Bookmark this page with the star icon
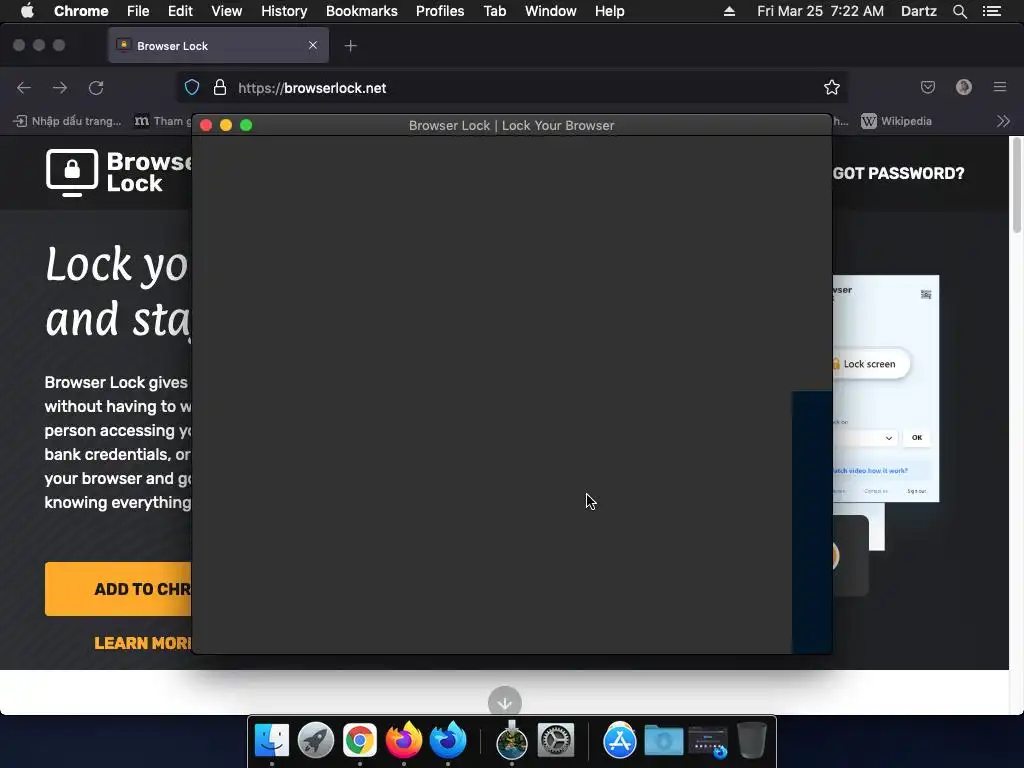The width and height of the screenshot is (1024, 768). click(831, 88)
